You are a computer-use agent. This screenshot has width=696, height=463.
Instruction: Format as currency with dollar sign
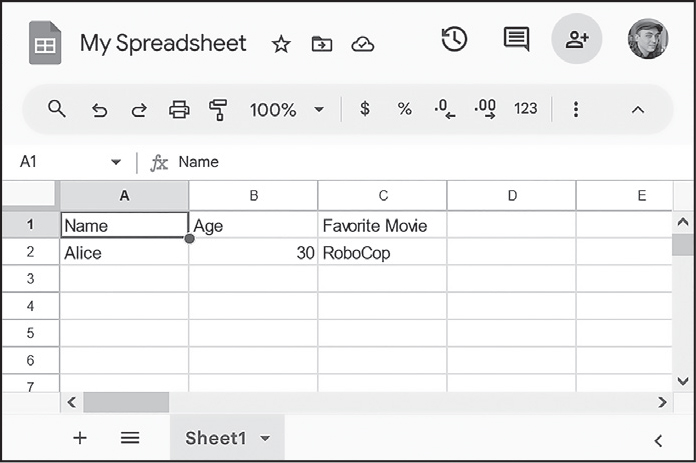(365, 109)
